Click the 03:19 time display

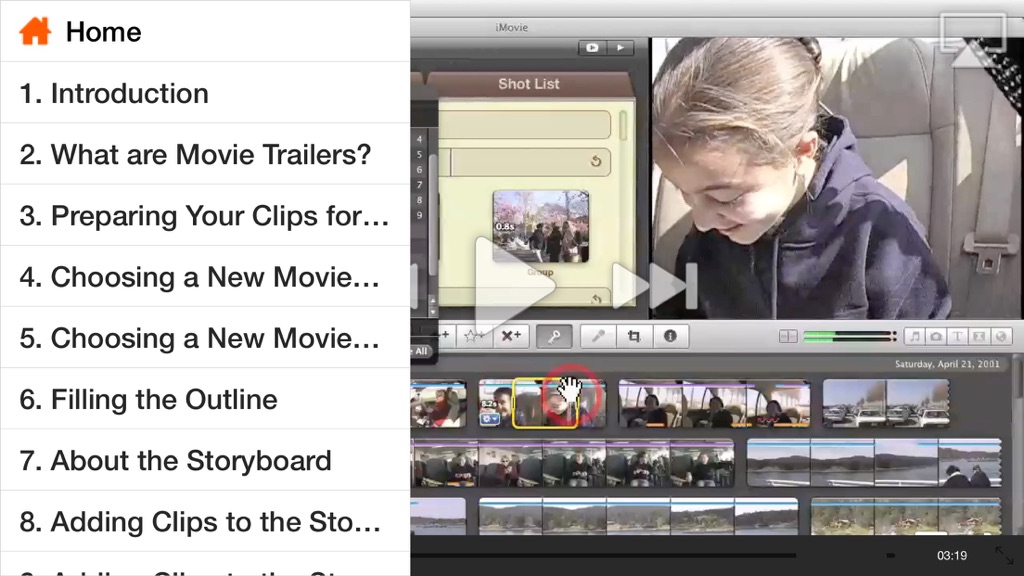952,556
